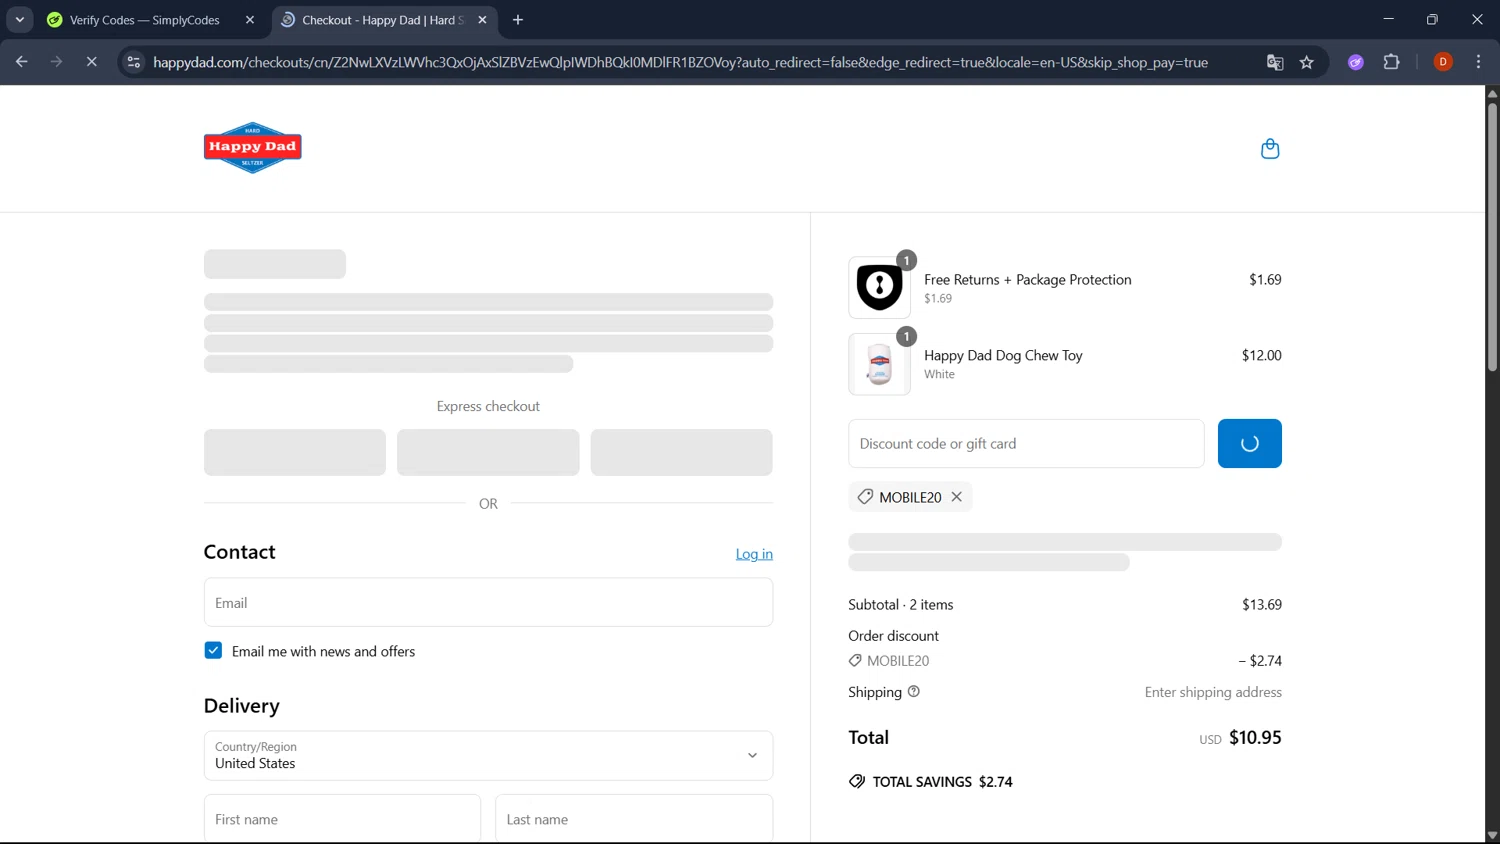1500x844 pixels.
Task: Click the MOBILE20 order discount label
Action: pyautogui.click(x=898, y=661)
